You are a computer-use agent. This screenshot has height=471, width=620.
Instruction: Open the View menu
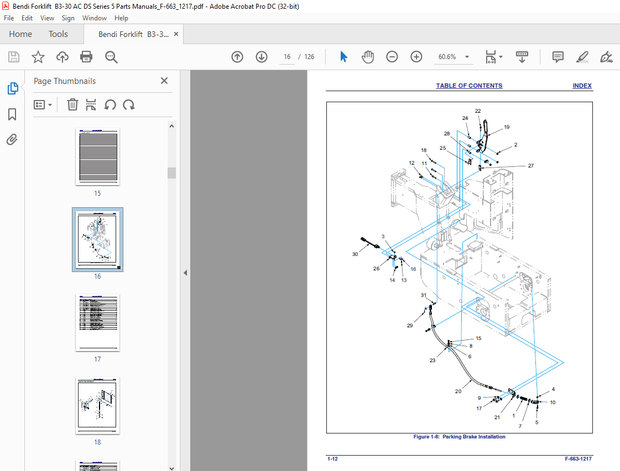47,18
